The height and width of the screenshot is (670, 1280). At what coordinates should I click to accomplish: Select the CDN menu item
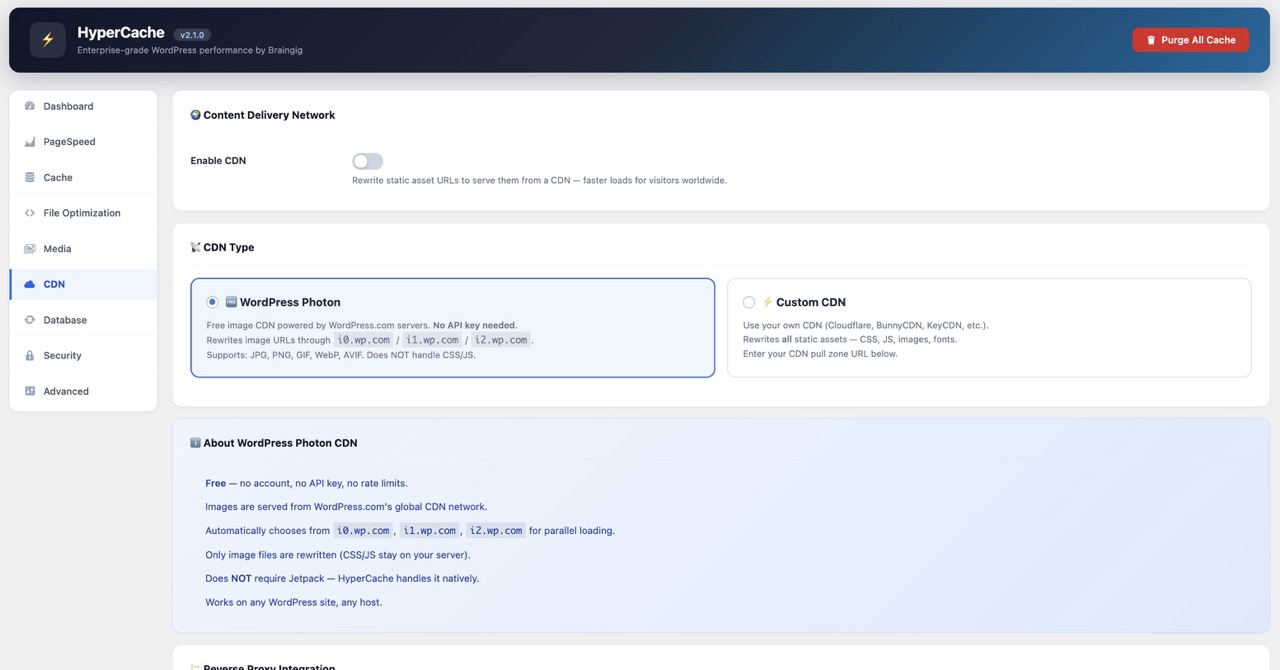click(83, 284)
